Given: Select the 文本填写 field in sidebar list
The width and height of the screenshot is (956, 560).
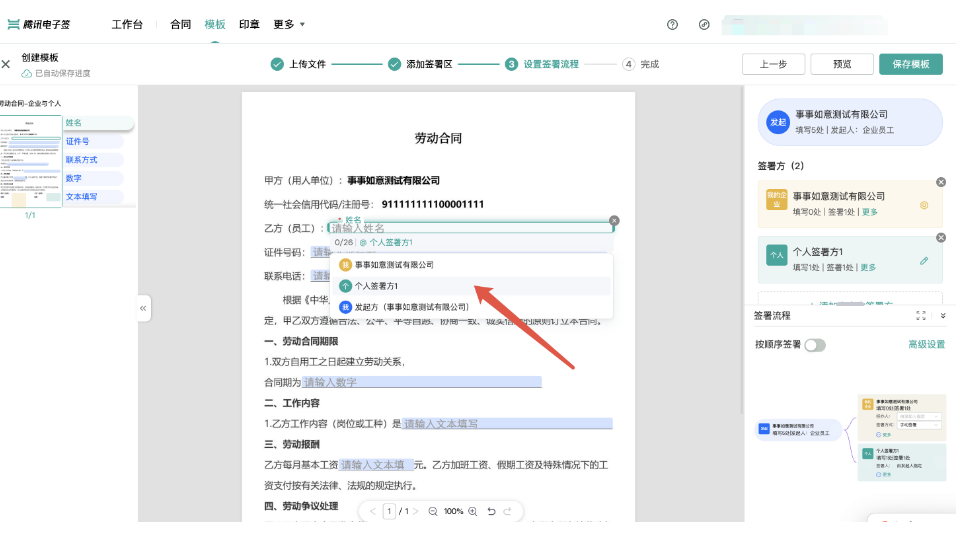Looking at the screenshot, I should (x=94, y=196).
